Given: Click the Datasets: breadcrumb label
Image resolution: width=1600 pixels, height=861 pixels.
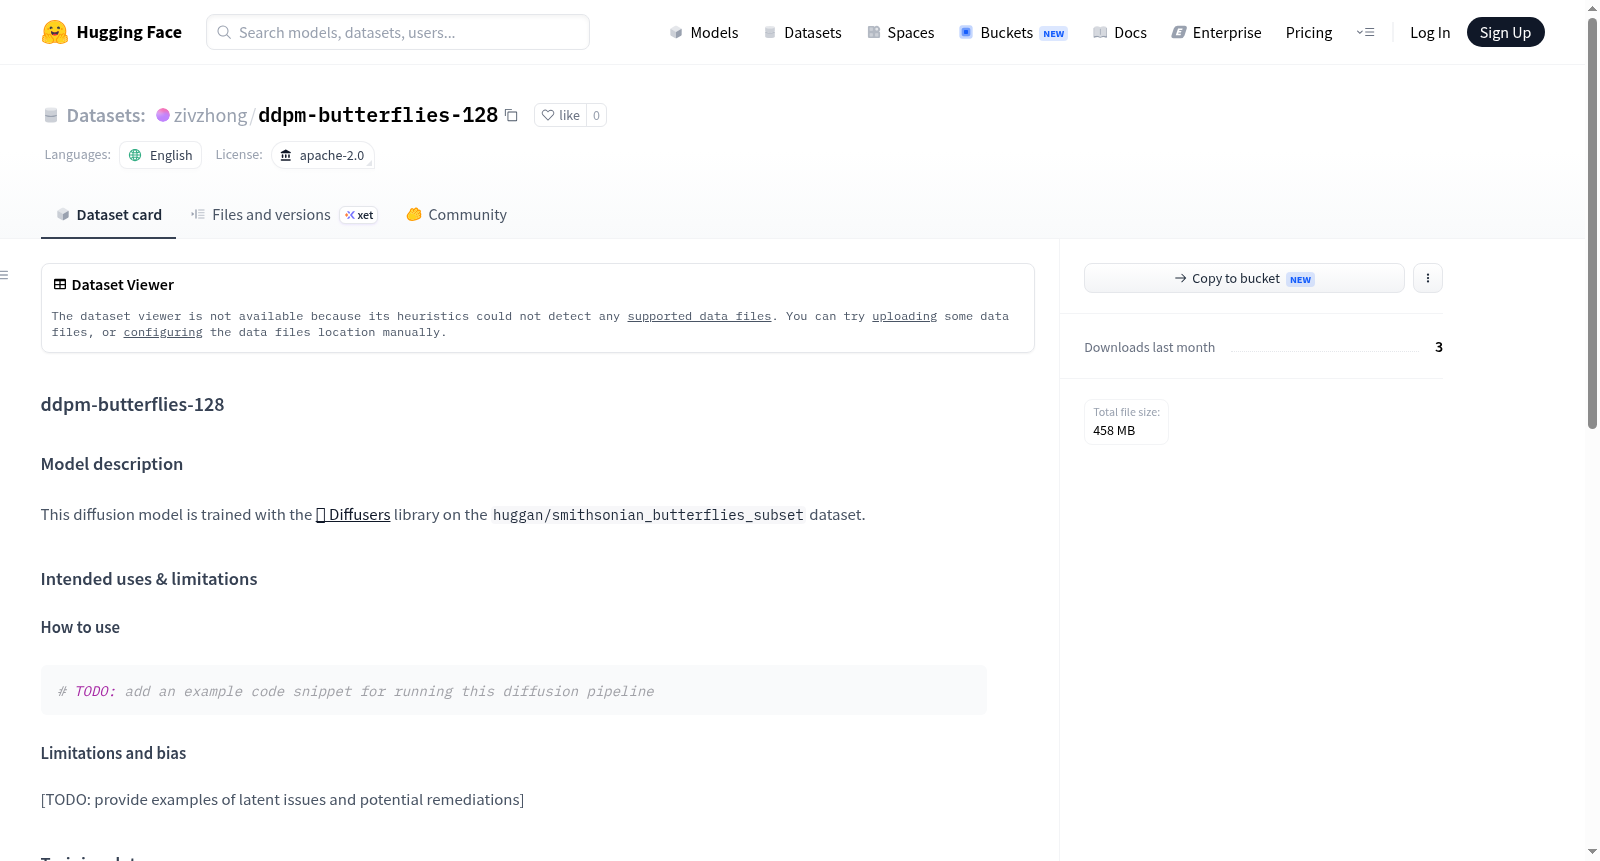Looking at the screenshot, I should 106,115.
